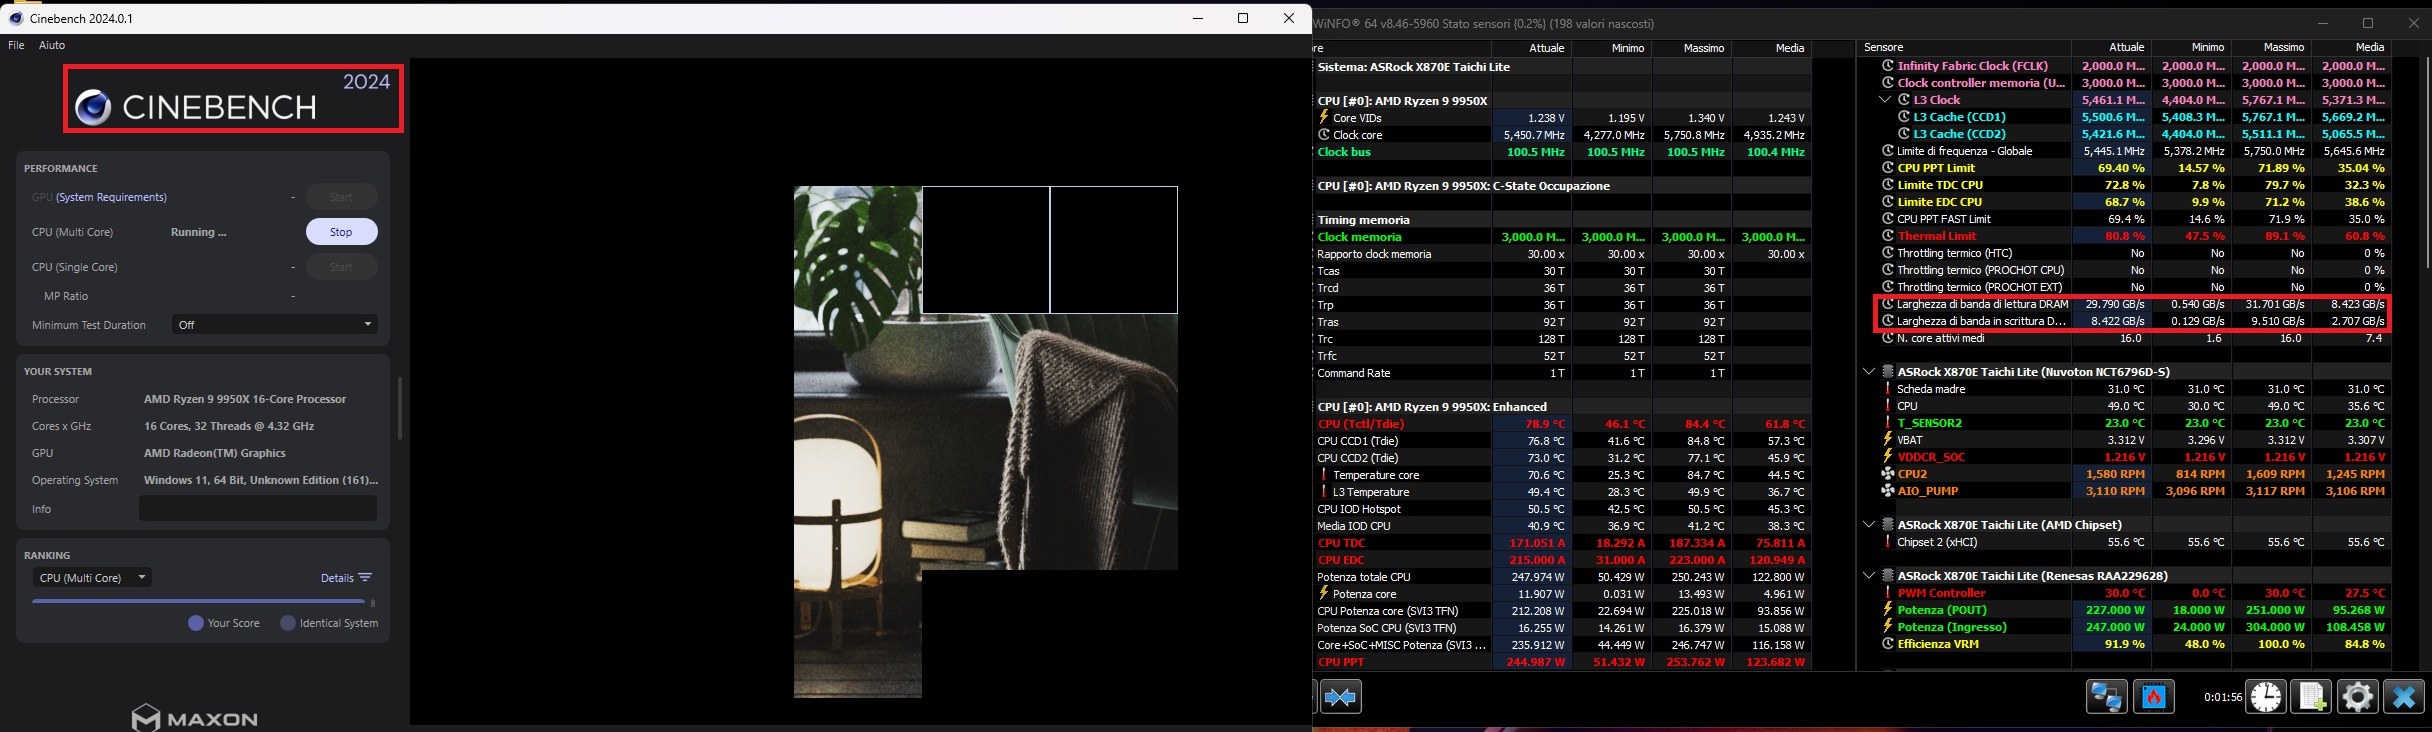Image resolution: width=2432 pixels, height=732 pixels.
Task: Select the CPU (Tctl/Tdie) sensor row
Action: (1562, 424)
